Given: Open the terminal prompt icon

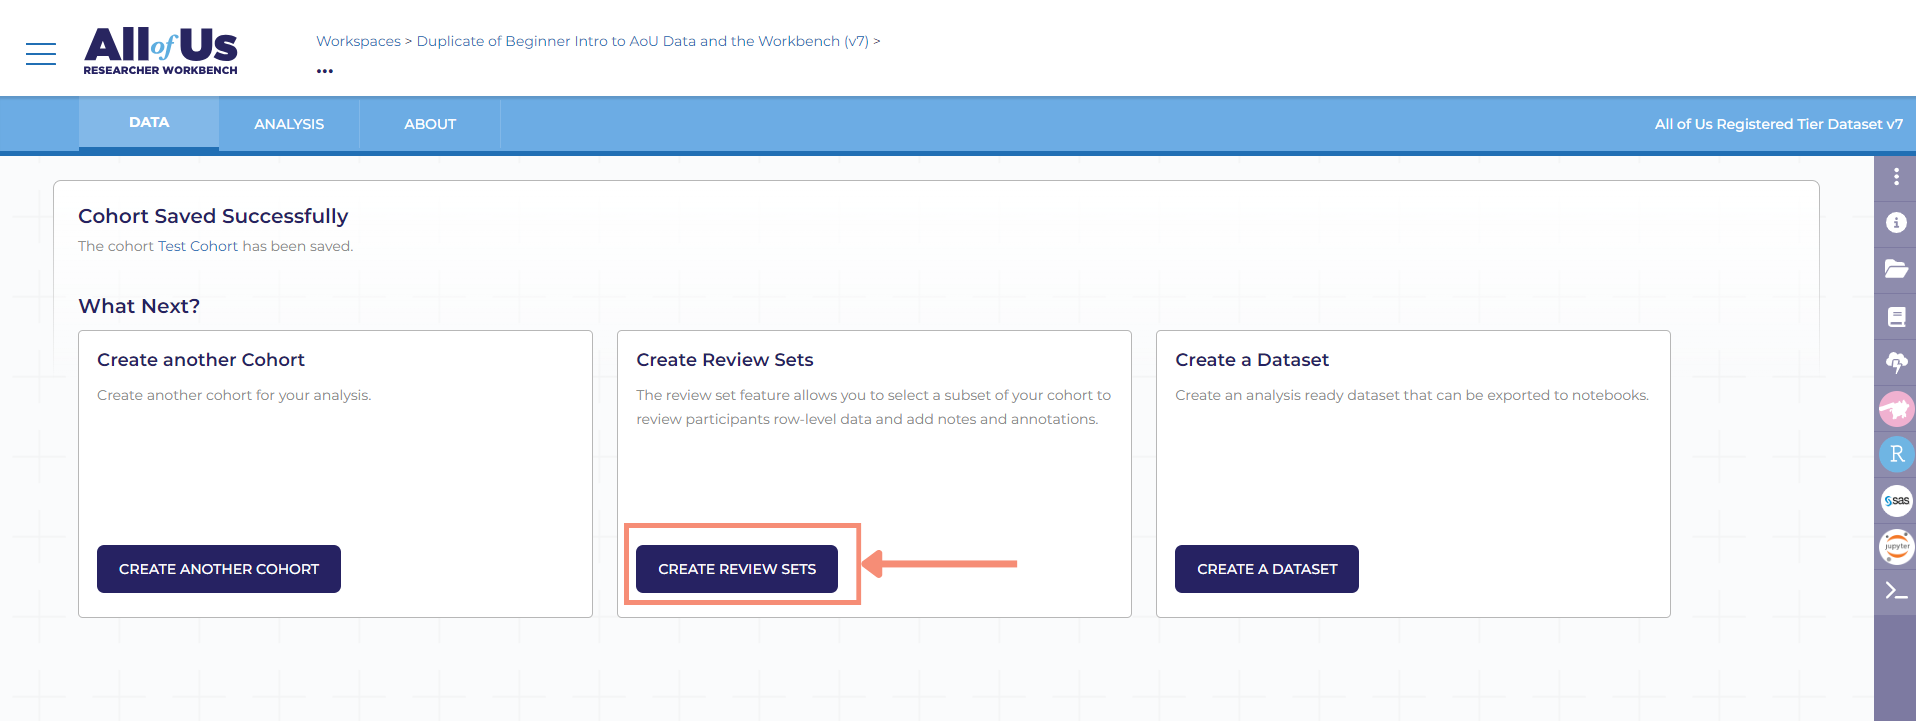Looking at the screenshot, I should (x=1896, y=591).
